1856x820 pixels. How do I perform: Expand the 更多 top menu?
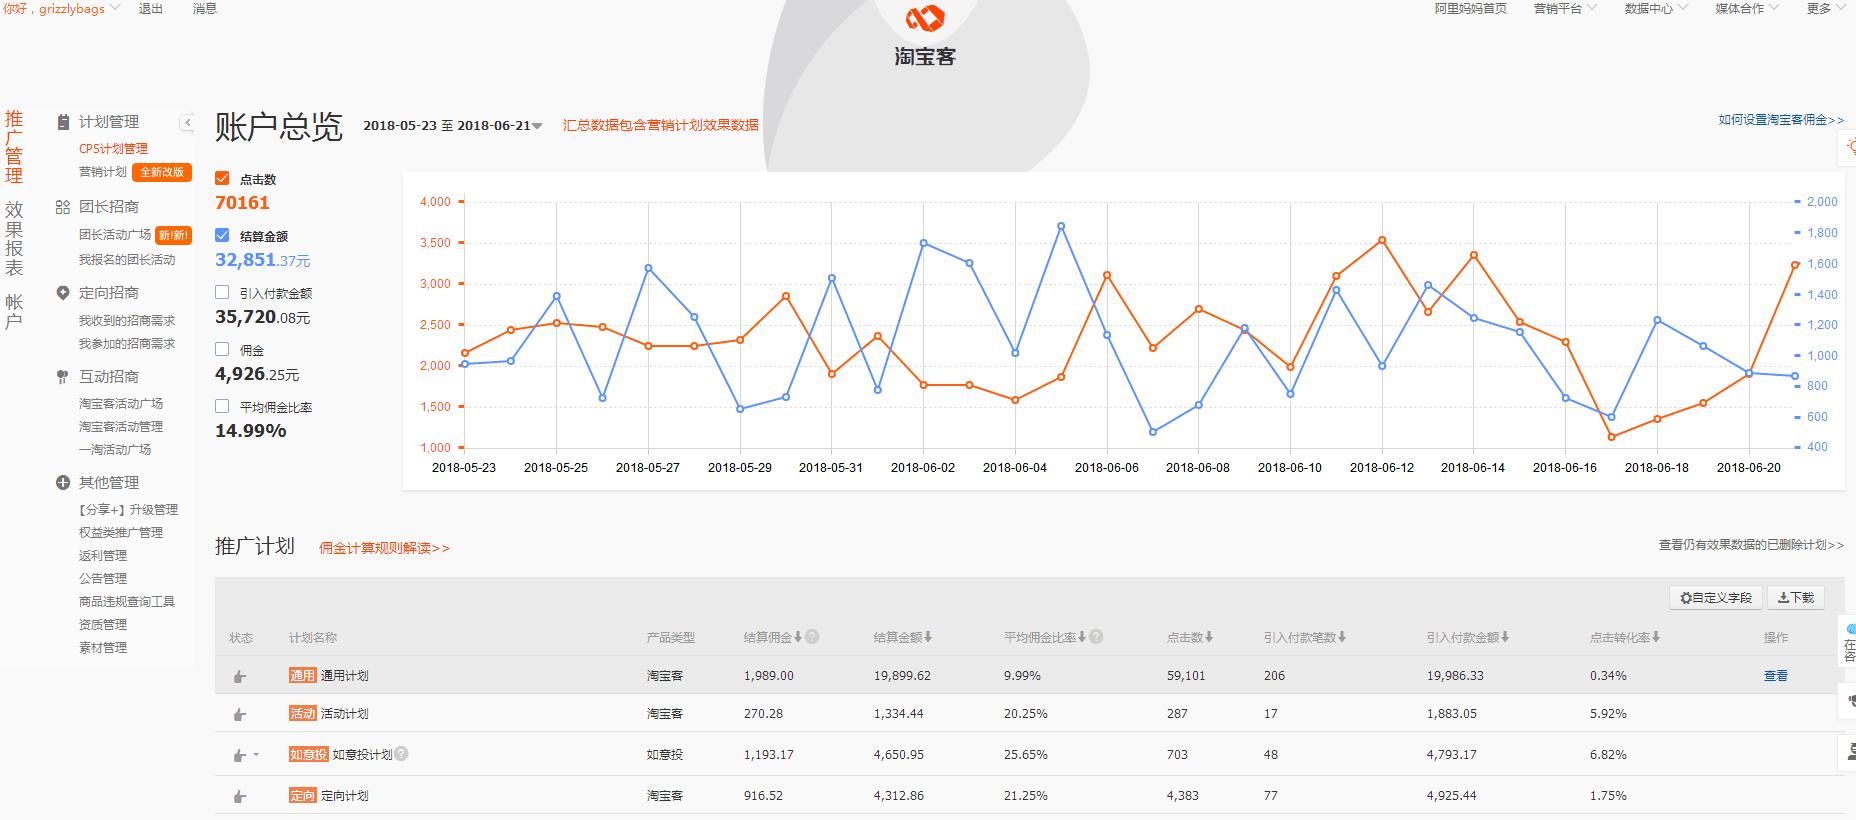[x=1826, y=8]
